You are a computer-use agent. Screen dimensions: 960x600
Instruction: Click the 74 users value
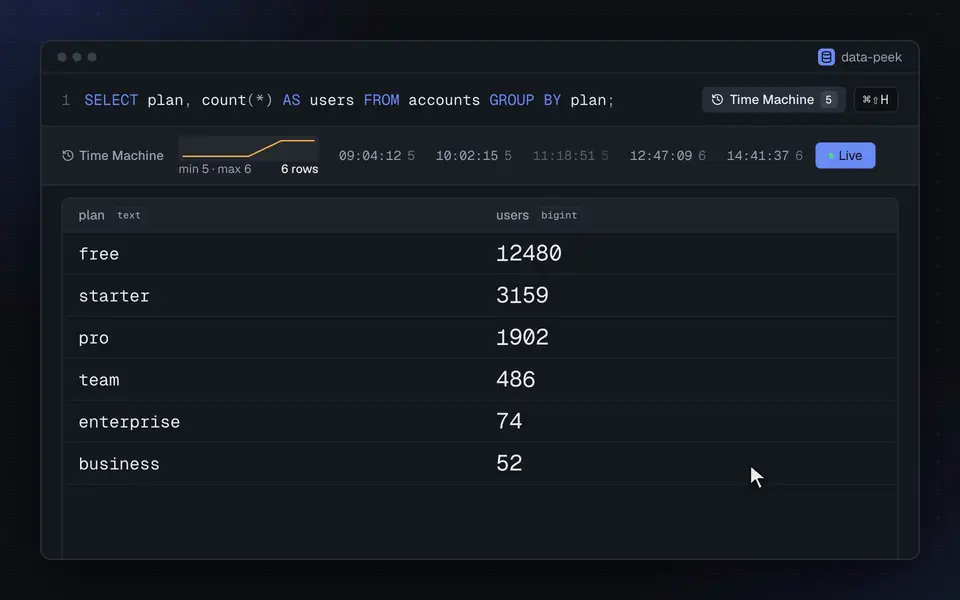pos(509,421)
